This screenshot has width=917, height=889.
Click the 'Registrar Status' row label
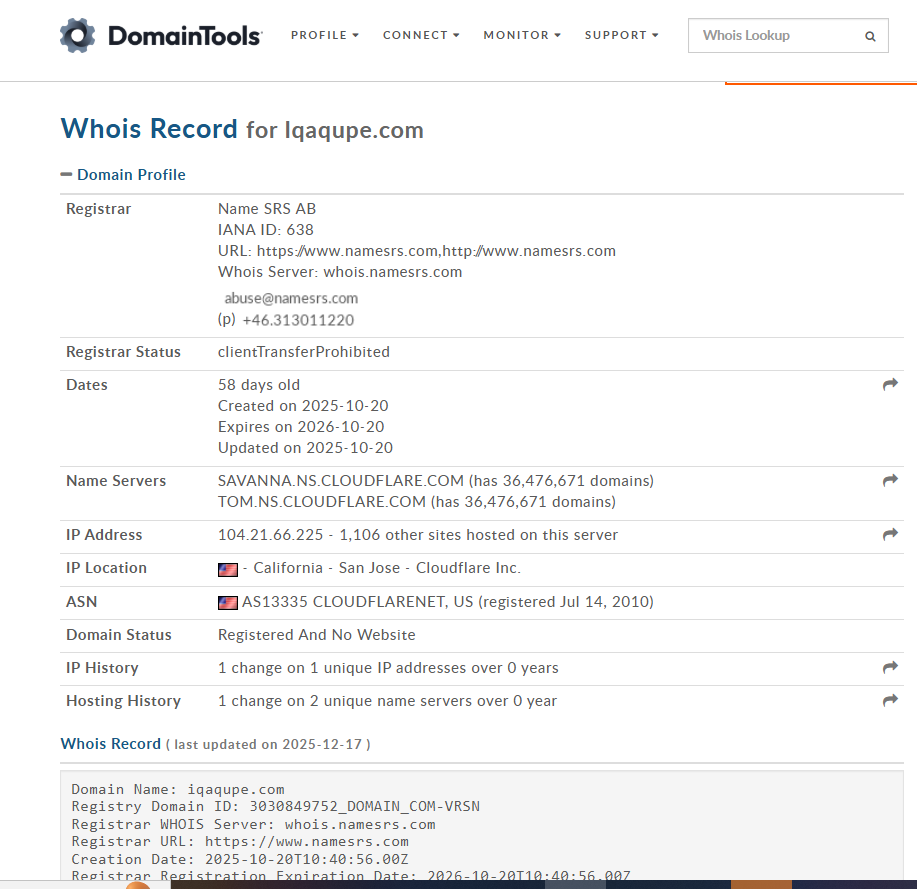click(123, 352)
